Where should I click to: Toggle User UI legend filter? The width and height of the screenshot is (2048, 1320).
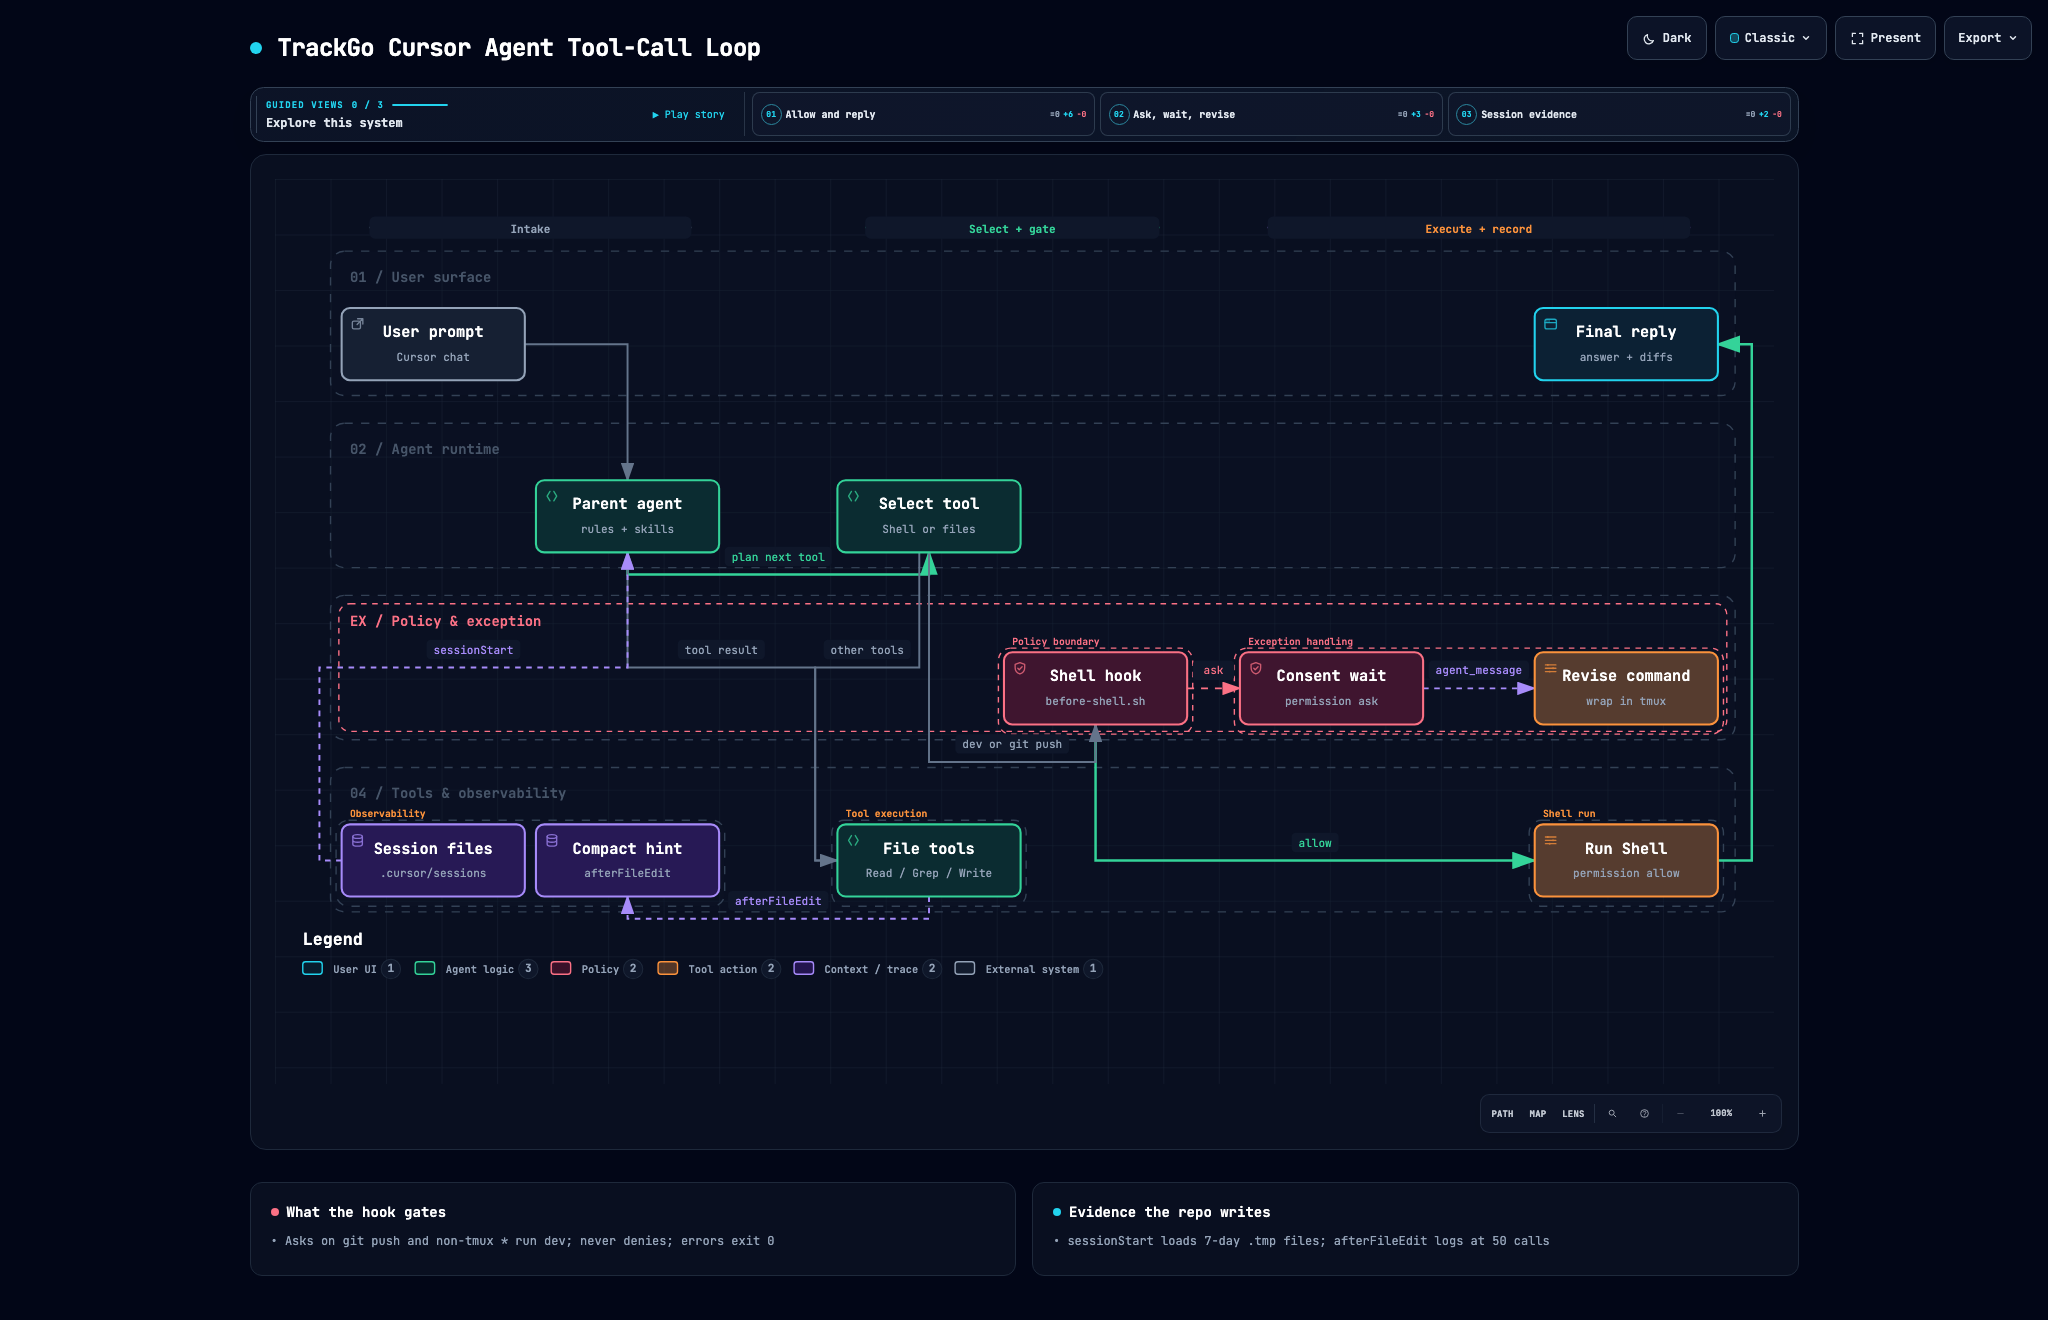click(351, 968)
